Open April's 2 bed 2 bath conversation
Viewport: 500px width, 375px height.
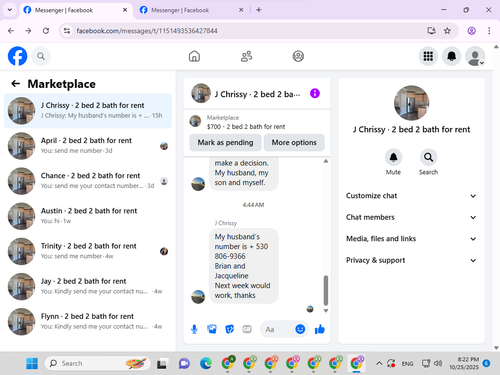tap(88, 146)
